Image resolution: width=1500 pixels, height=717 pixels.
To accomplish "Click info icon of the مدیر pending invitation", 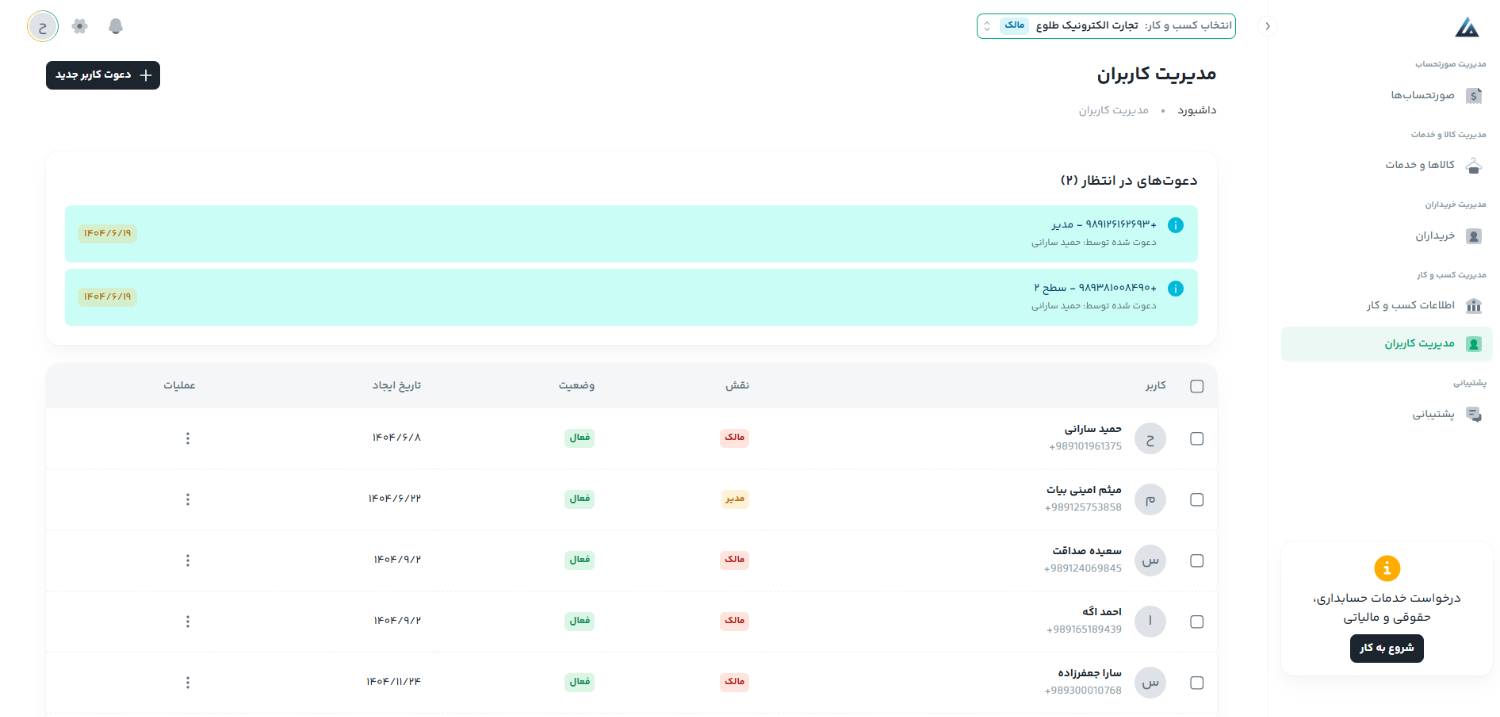I will click(1176, 225).
